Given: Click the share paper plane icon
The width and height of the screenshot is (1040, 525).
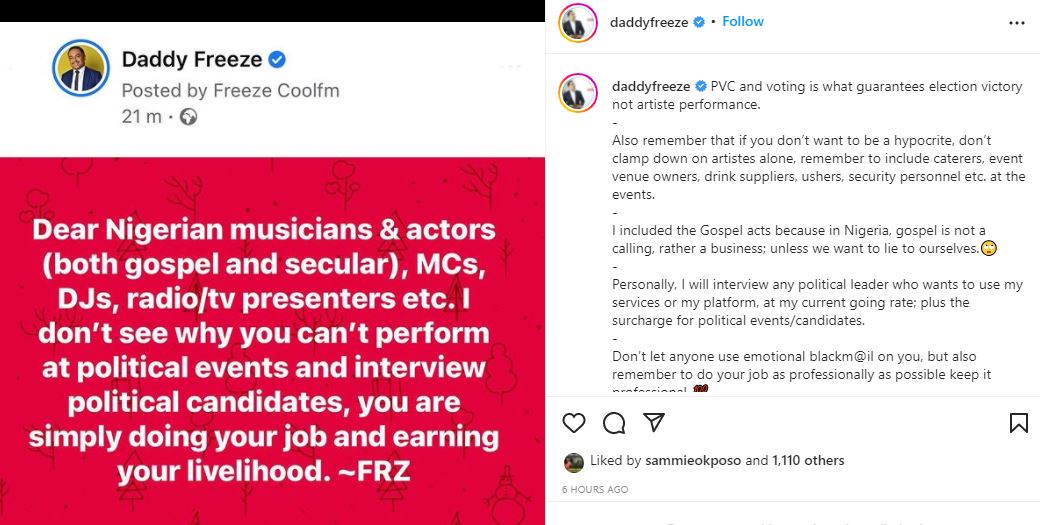Looking at the screenshot, I should pyautogui.click(x=653, y=422).
